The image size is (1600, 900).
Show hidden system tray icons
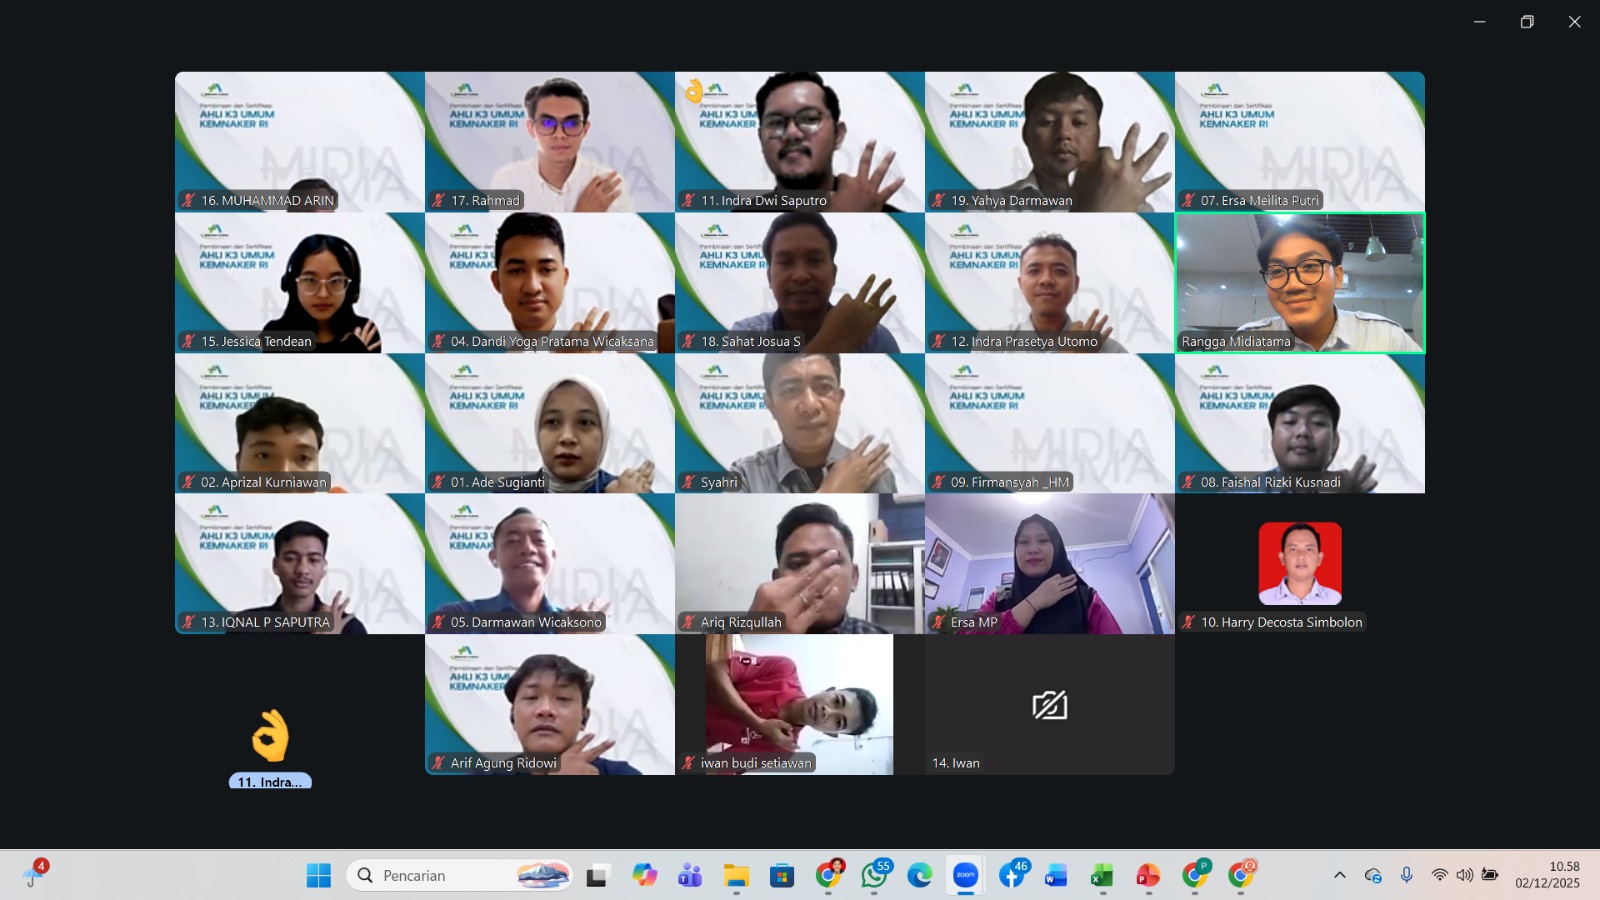coord(1339,875)
